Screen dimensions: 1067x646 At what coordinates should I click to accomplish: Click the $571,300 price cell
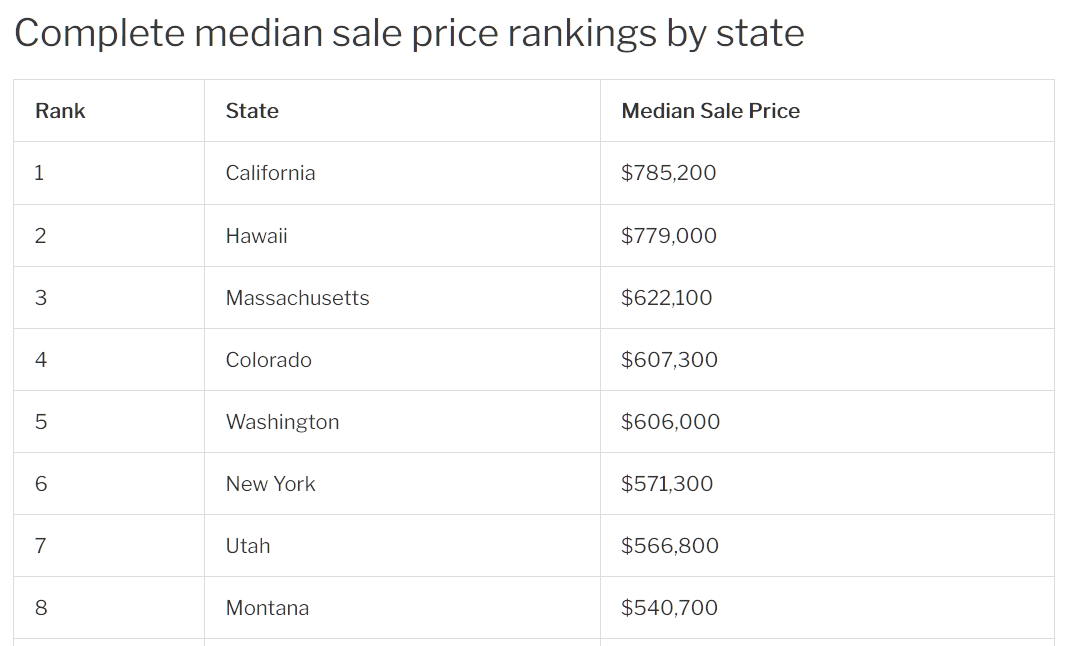667,484
